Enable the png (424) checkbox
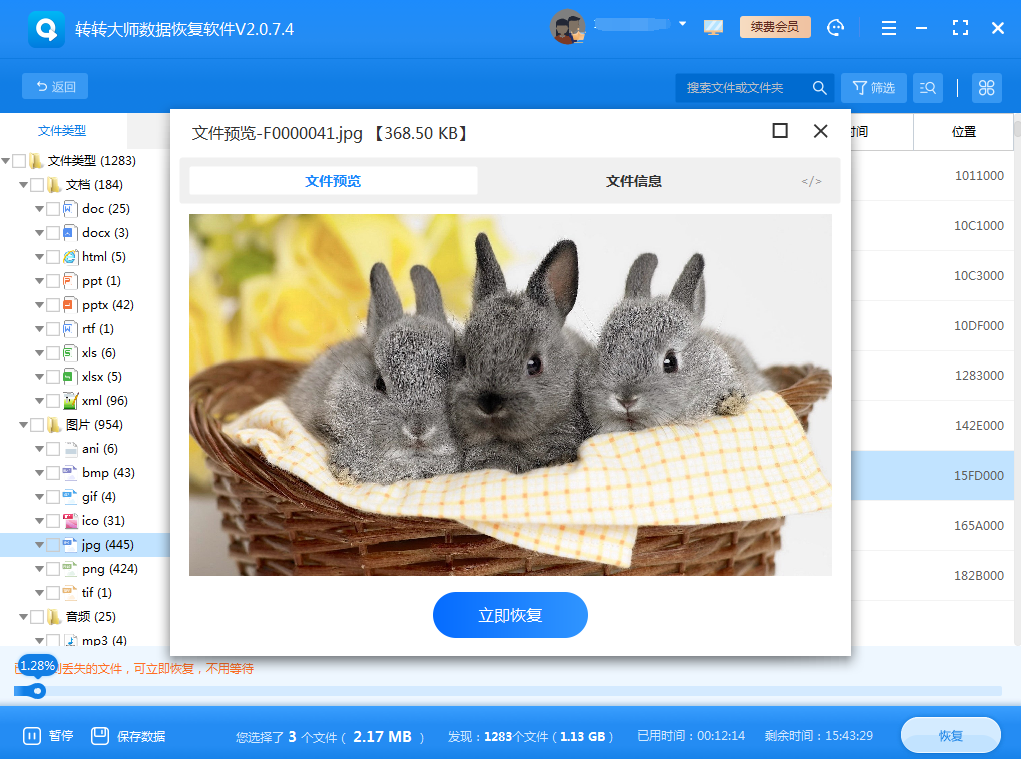The width and height of the screenshot is (1021, 759). (53, 569)
